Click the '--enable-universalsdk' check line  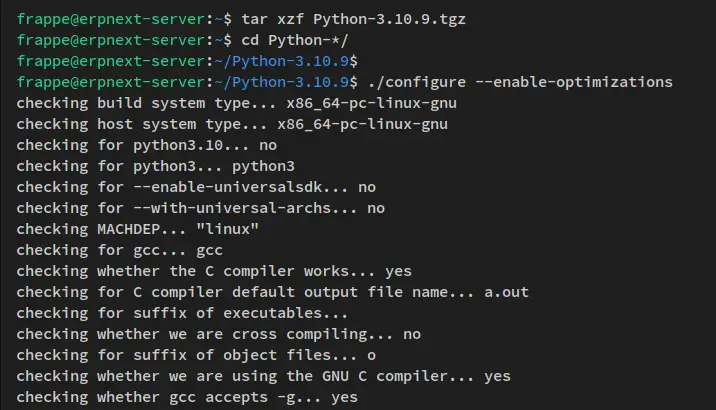click(x=196, y=187)
